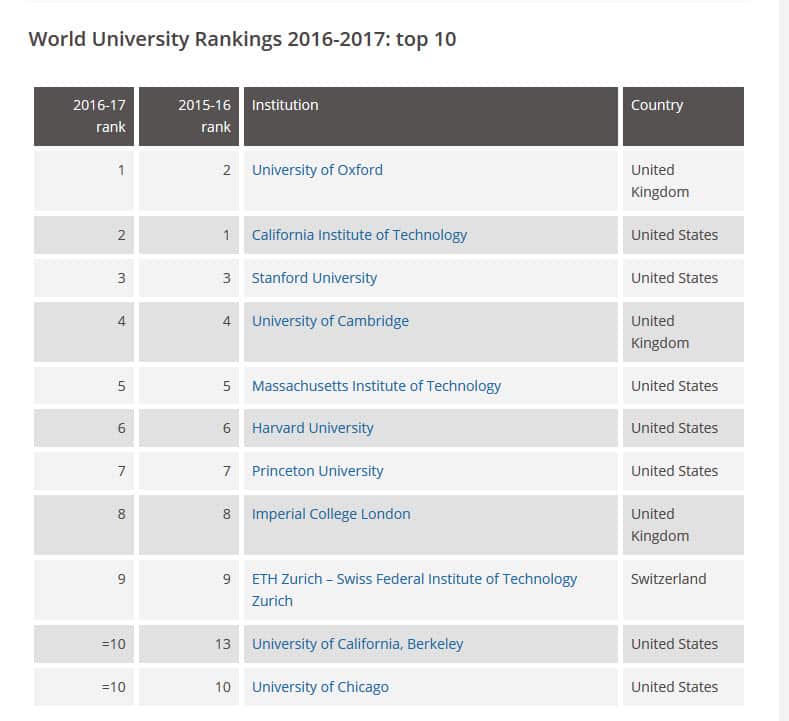Open the University of California, Berkeley link

tap(357, 644)
